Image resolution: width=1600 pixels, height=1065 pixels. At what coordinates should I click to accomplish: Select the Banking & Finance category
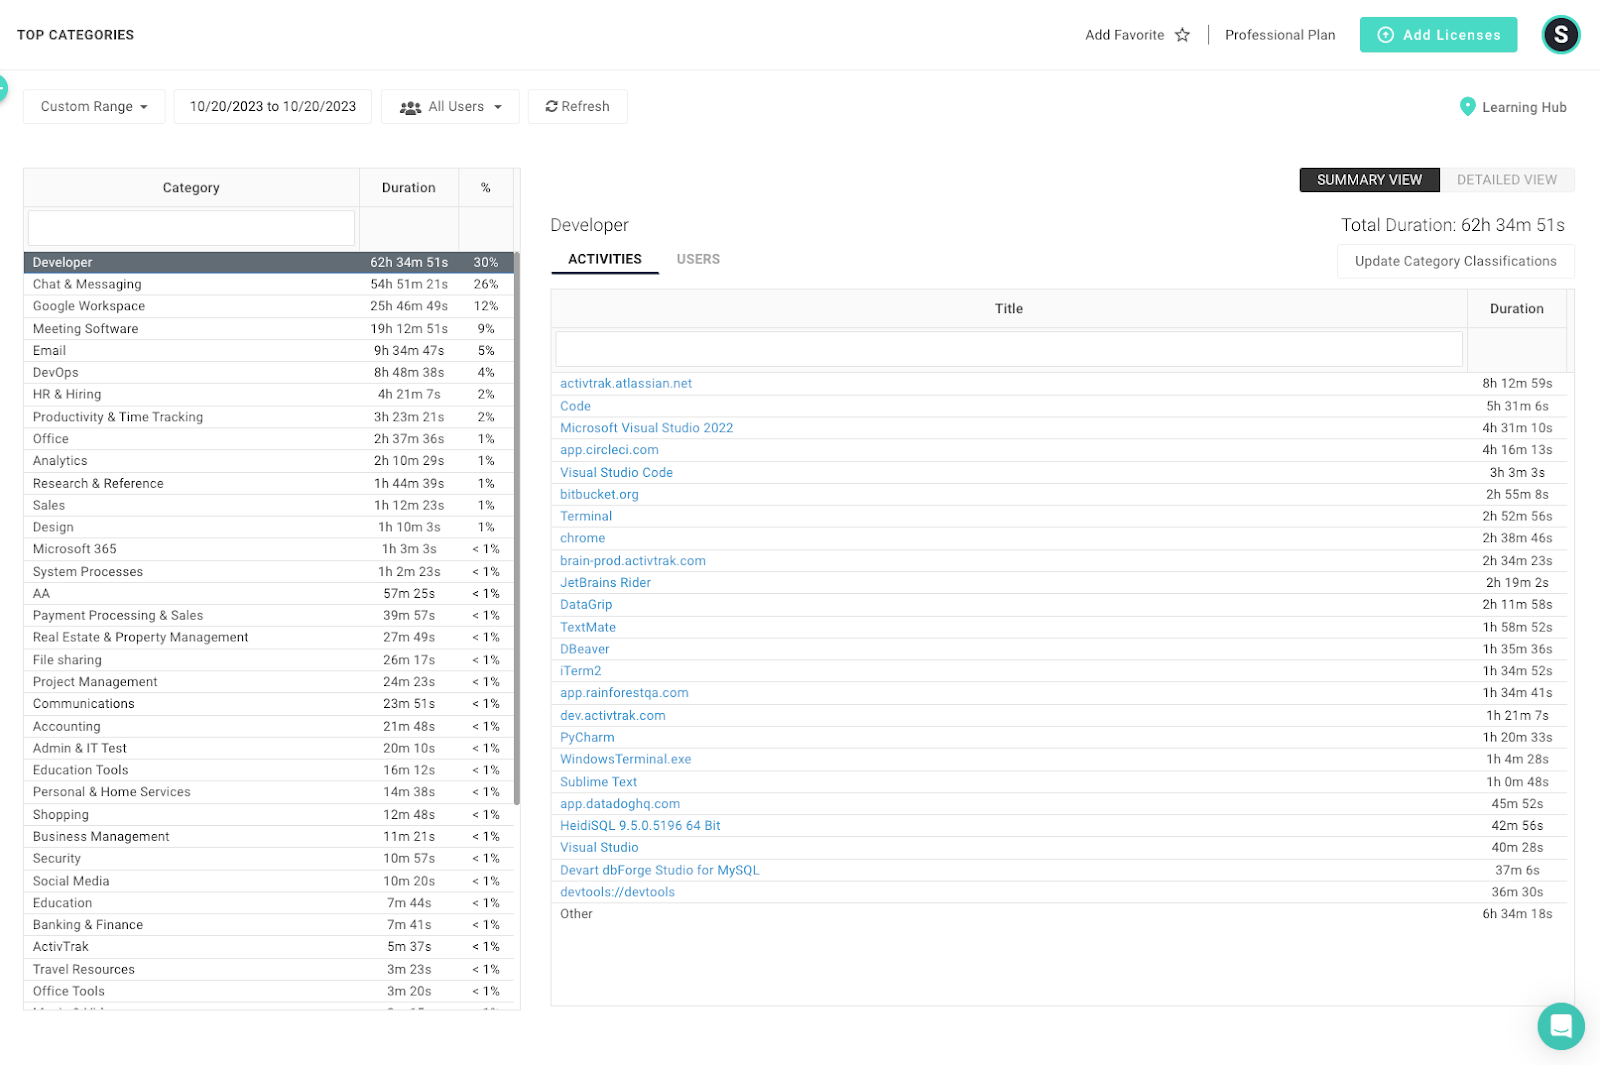click(x=268, y=925)
